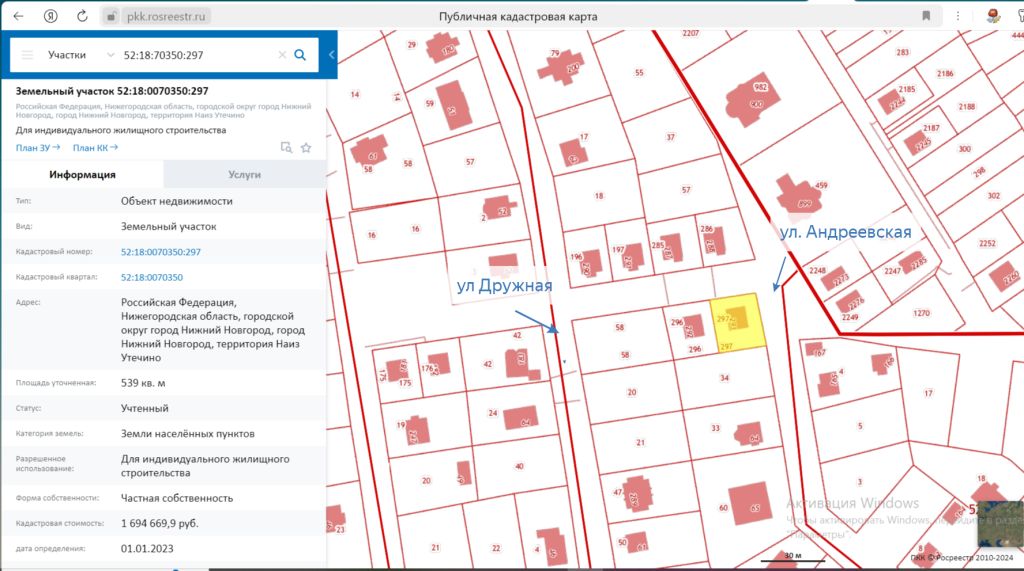This screenshot has height=571, width=1024.
Task: Click cadastral quarter link 52:18:0070350
Action: tap(152, 277)
